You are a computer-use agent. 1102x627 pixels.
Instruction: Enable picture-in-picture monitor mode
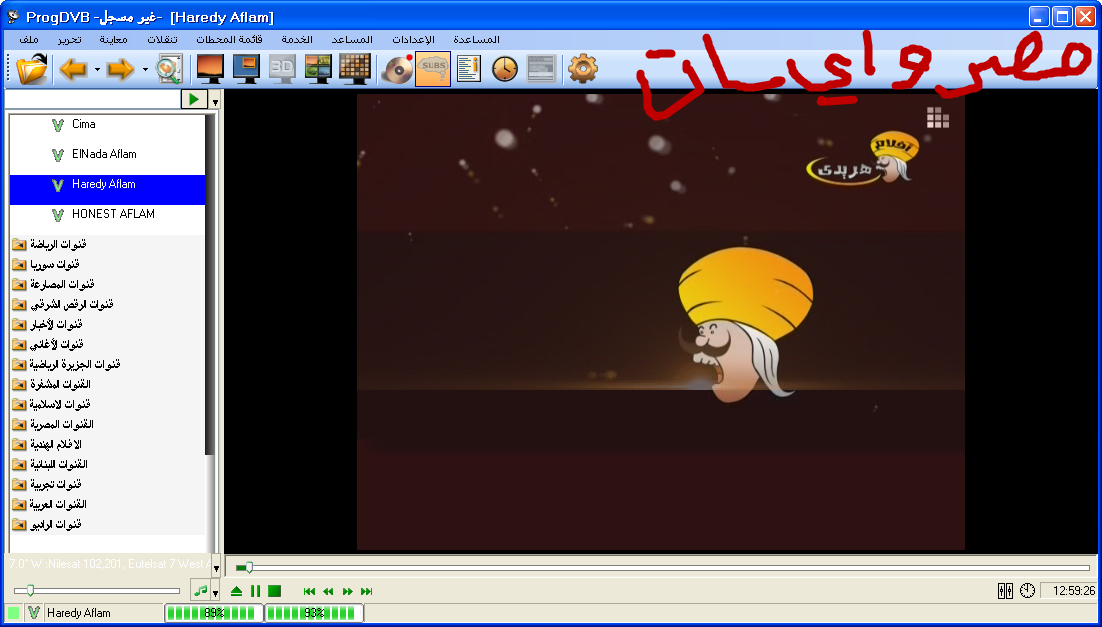[x=246, y=69]
